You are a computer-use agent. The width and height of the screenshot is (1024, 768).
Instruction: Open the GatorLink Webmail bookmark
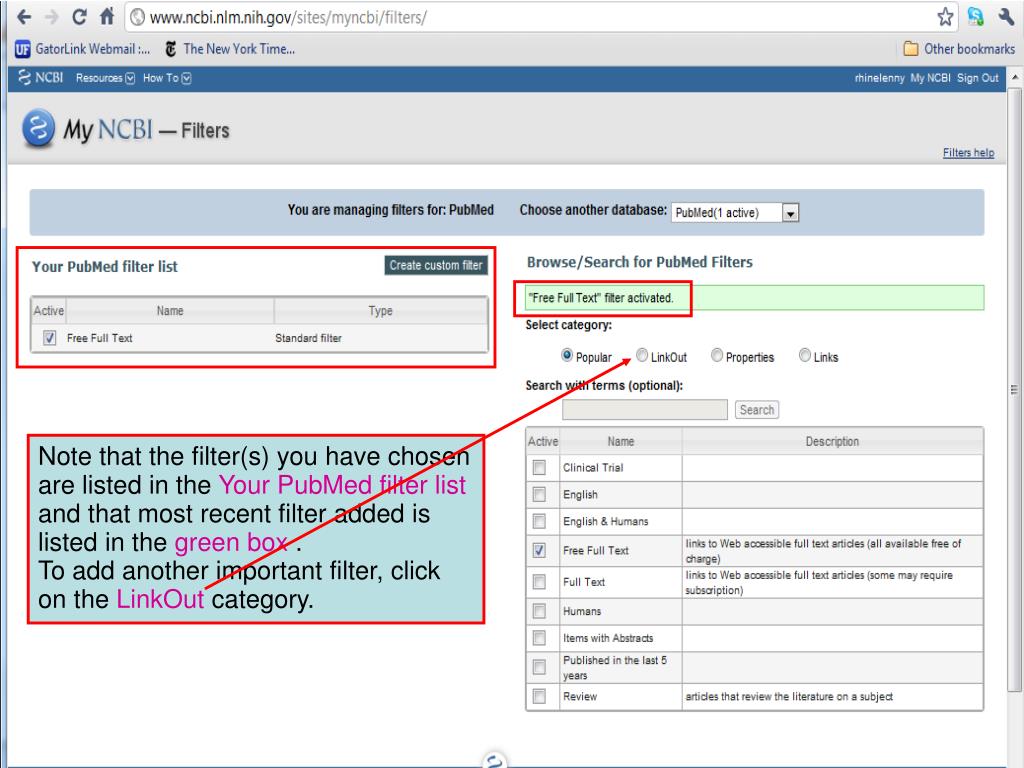pos(82,49)
